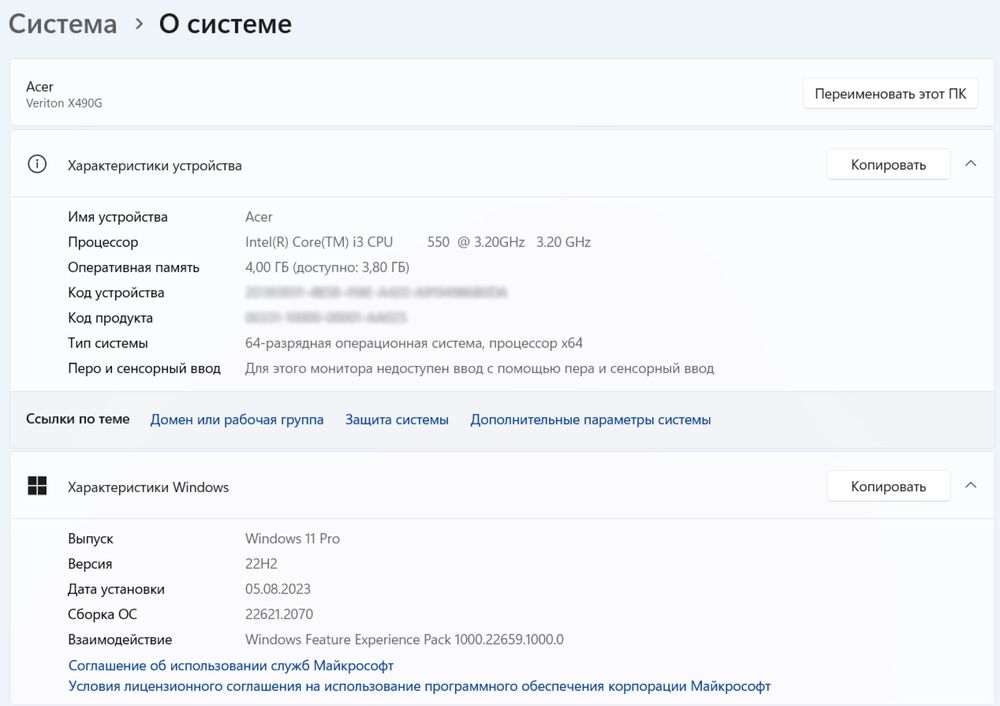Click the breadcrumb arrow separator
1000x706 pixels.
(x=138, y=24)
